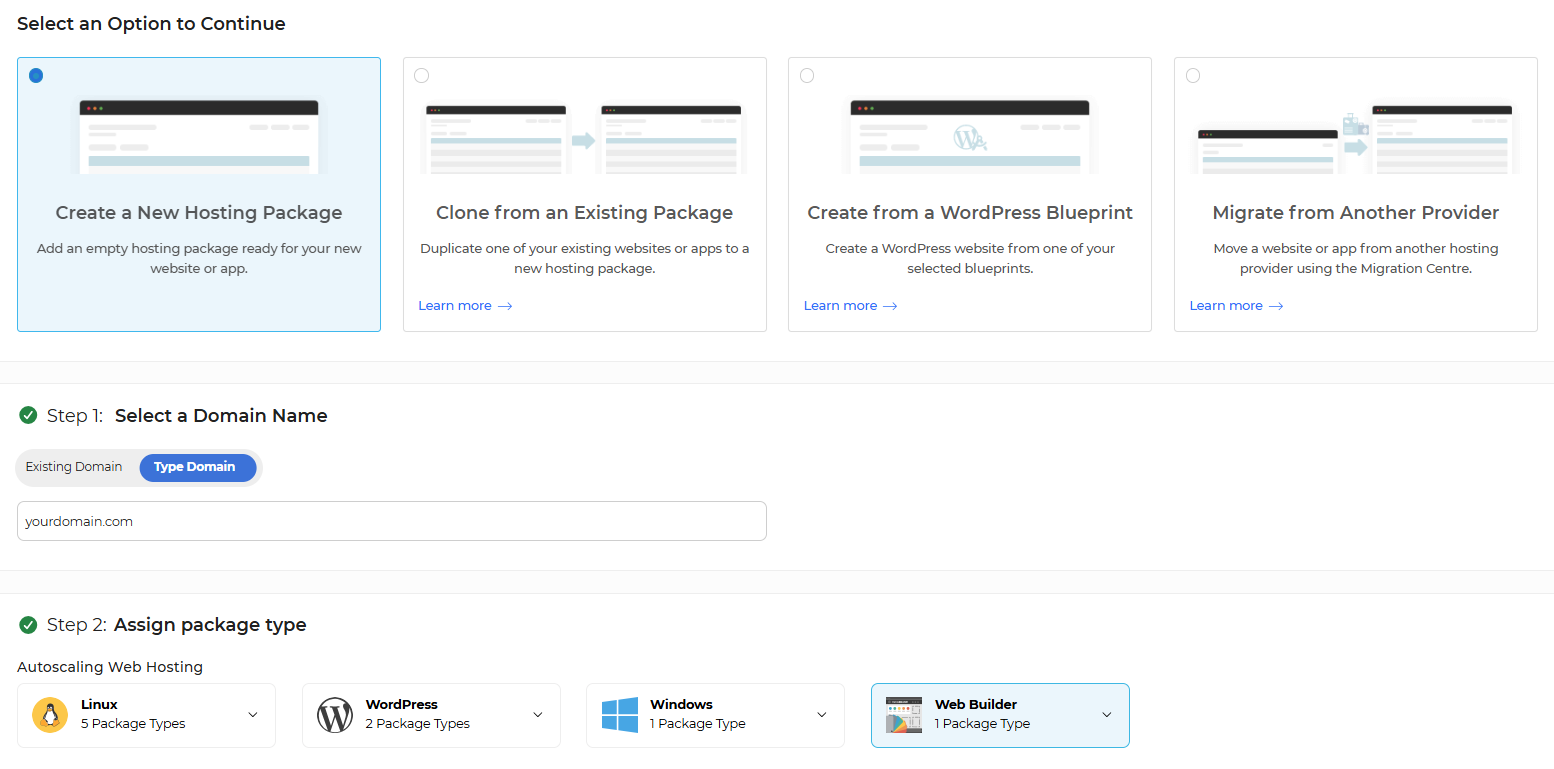Image resolution: width=1554 pixels, height=769 pixels.
Task: Click the 5 Package Types text under Linux
Action: (x=133, y=724)
